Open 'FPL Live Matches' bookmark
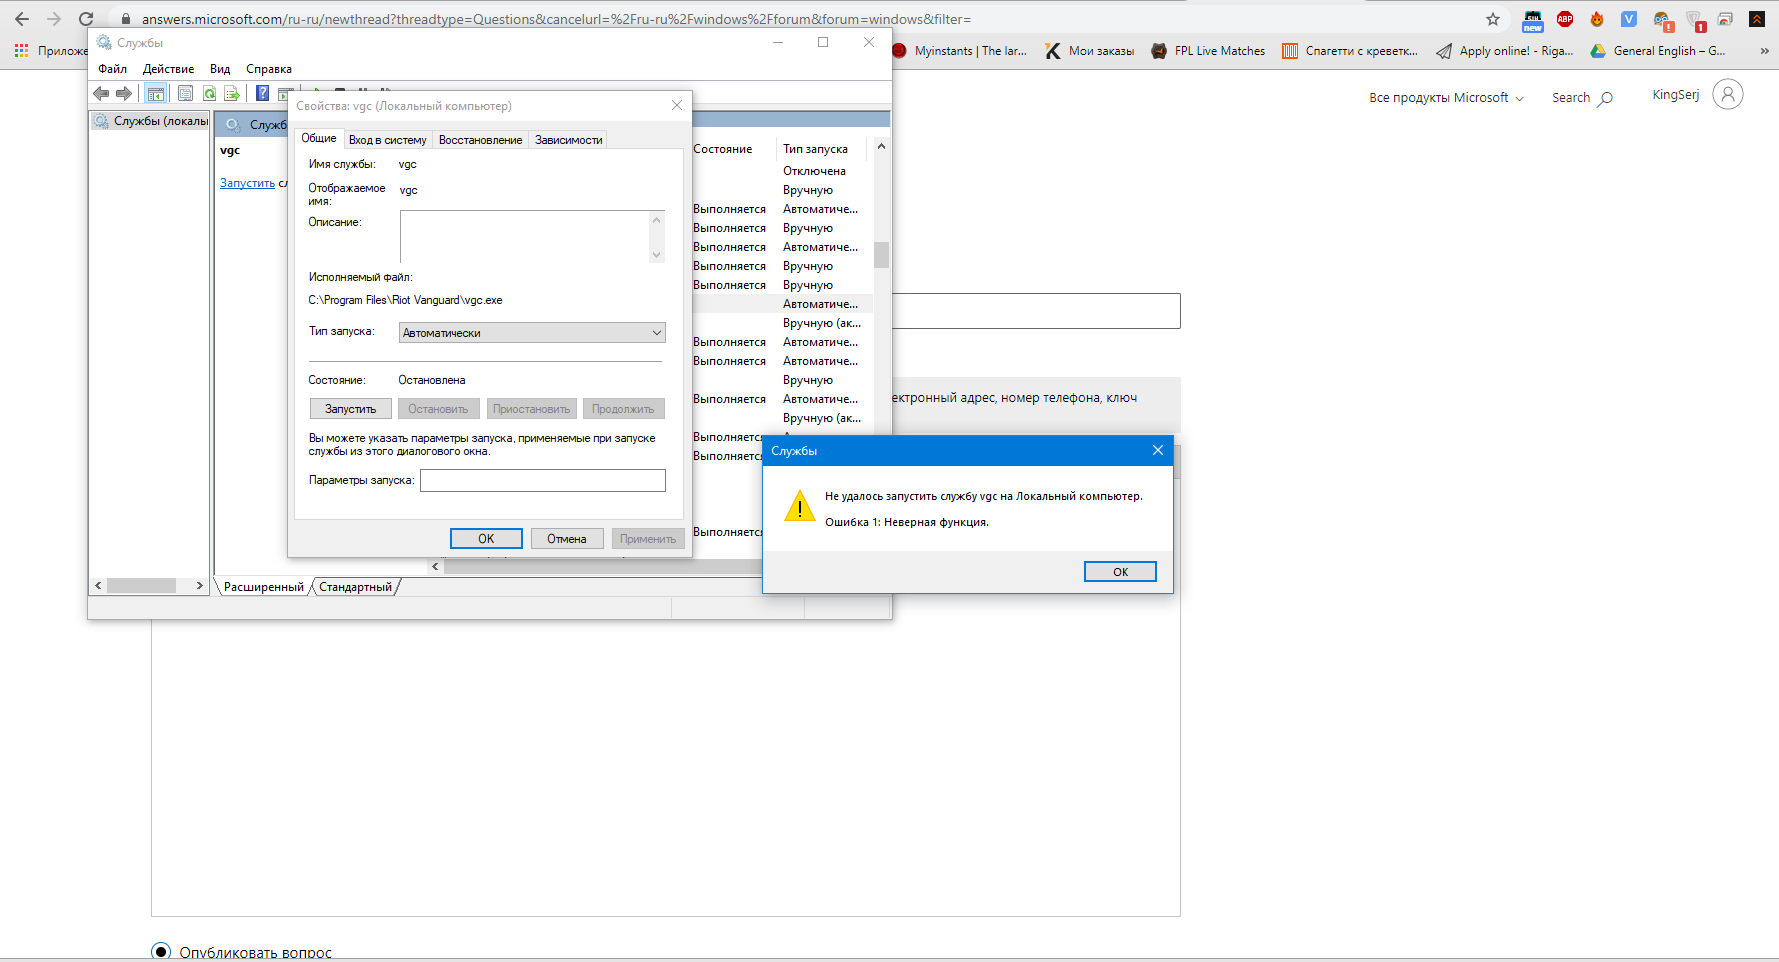This screenshot has height=962, width=1779. tap(1208, 51)
